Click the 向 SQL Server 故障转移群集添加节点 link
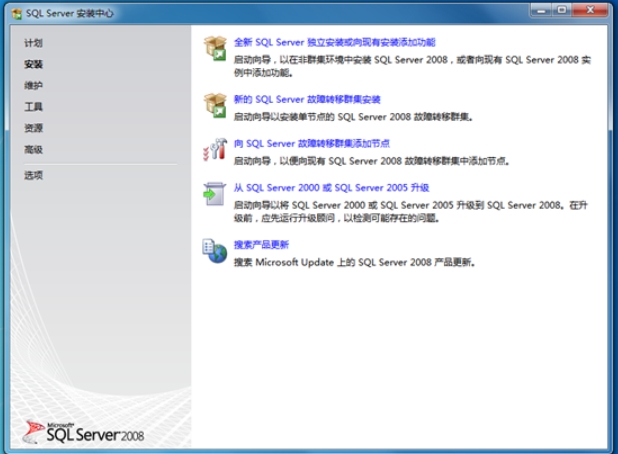 point(312,143)
